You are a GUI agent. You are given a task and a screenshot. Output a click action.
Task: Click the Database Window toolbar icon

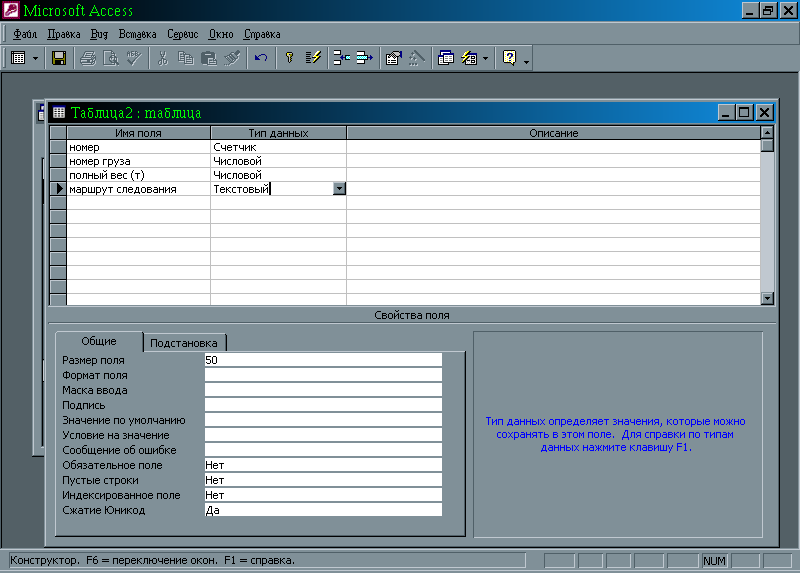[x=446, y=58]
